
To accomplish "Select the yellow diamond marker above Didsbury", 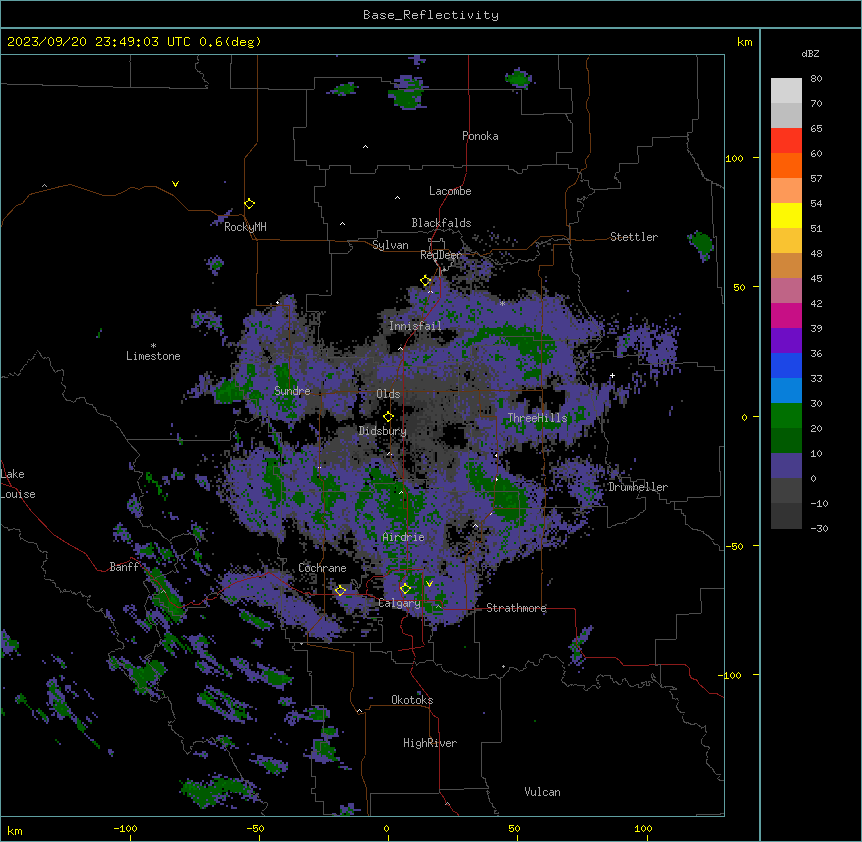I will click(389, 417).
